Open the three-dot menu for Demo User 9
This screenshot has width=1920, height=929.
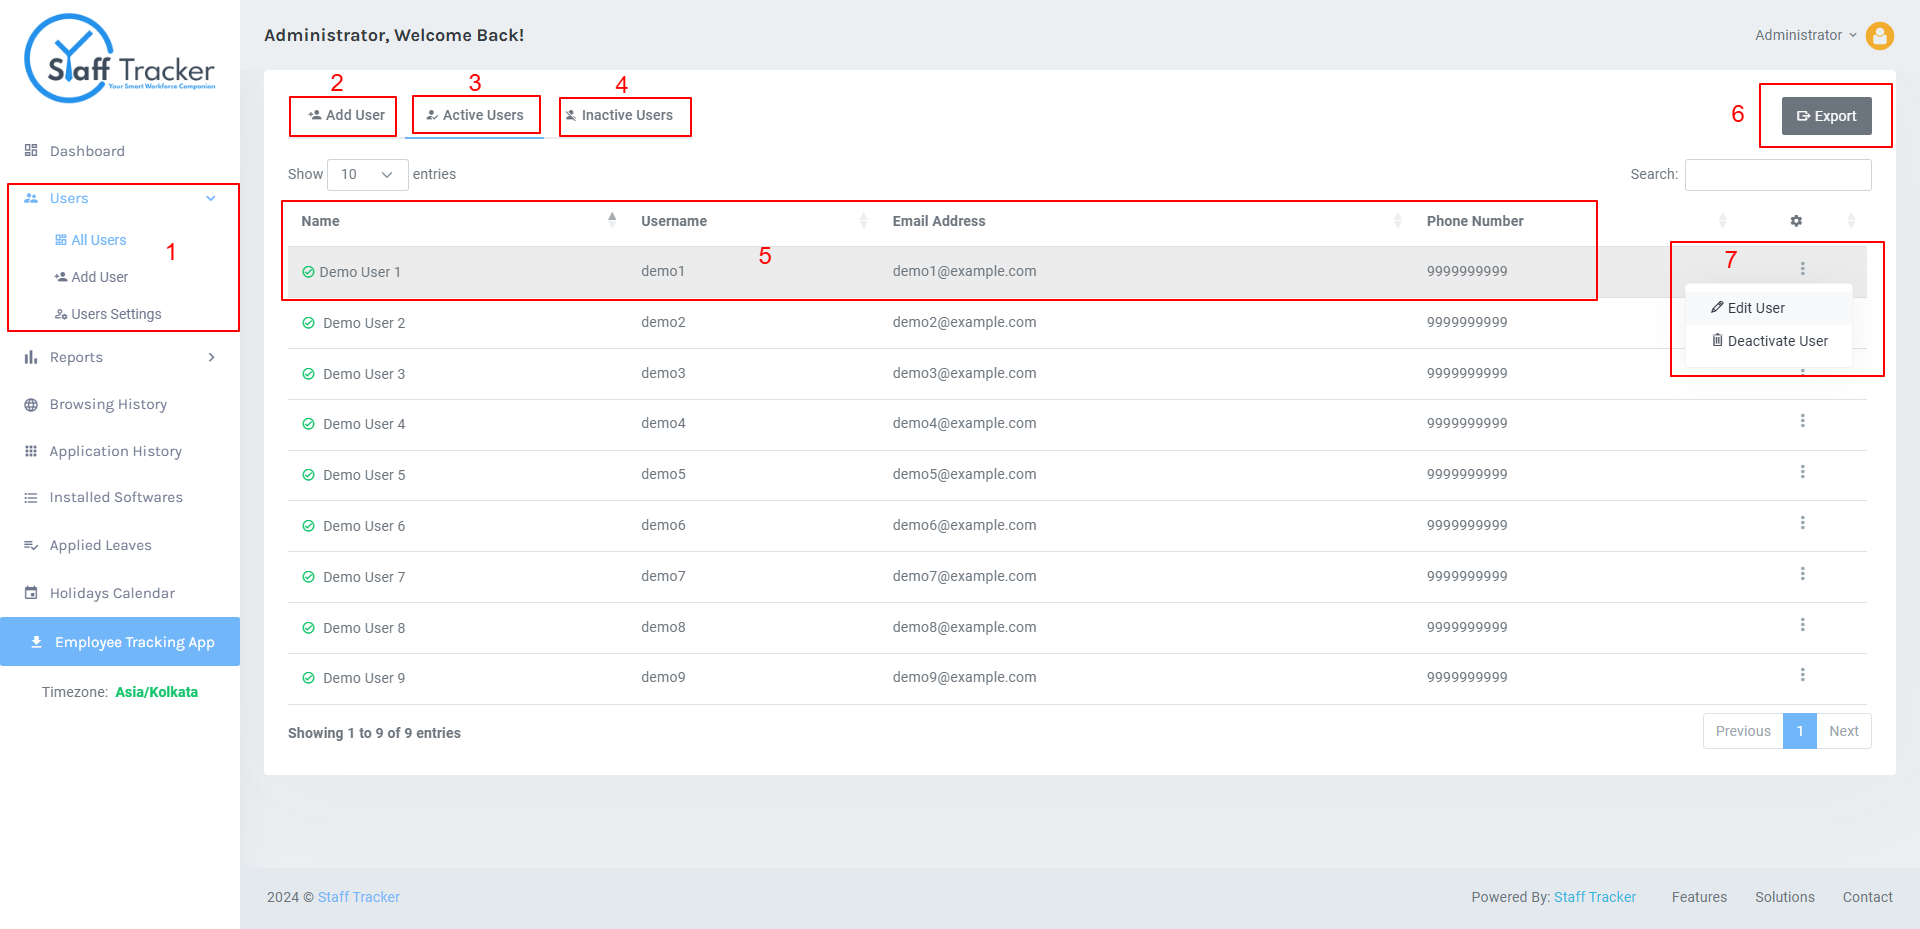point(1803,675)
